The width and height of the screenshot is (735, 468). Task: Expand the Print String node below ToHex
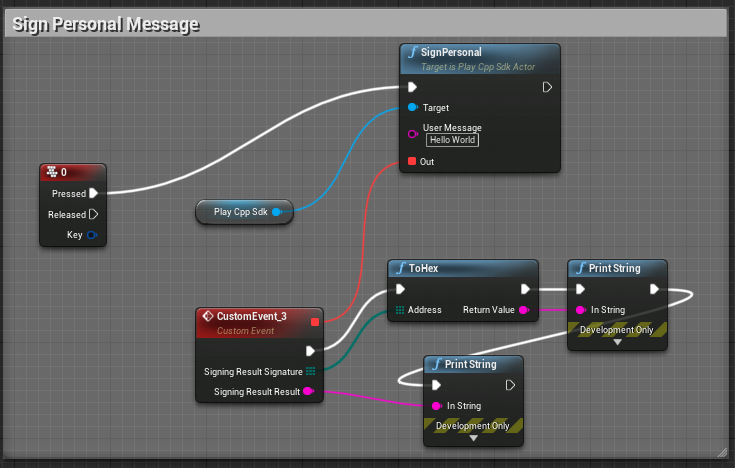(x=473, y=437)
